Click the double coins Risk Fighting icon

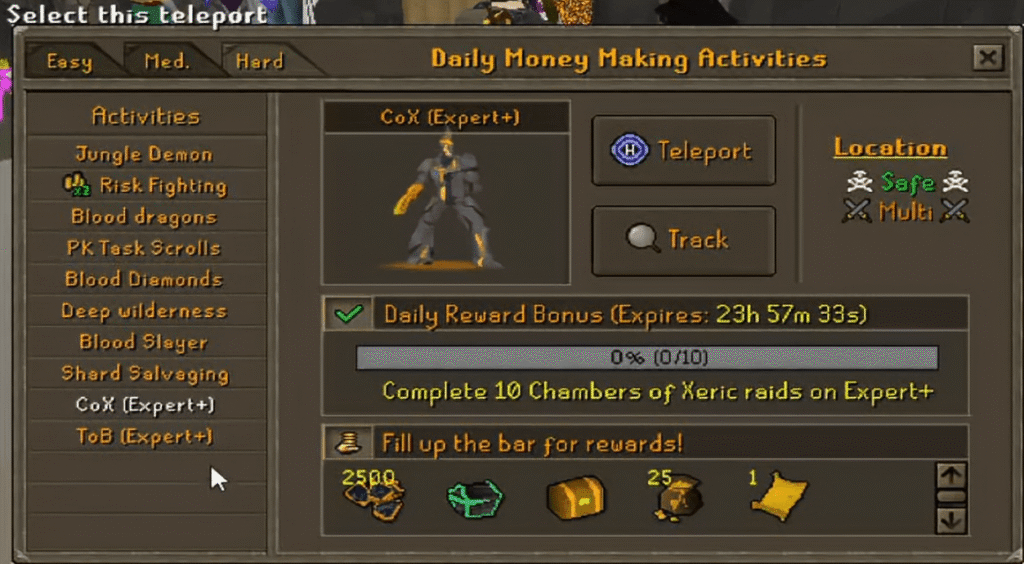pyautogui.click(x=76, y=185)
